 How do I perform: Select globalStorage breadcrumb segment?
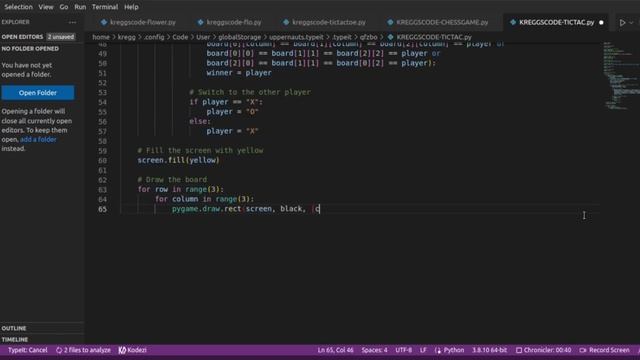[x=239, y=37]
